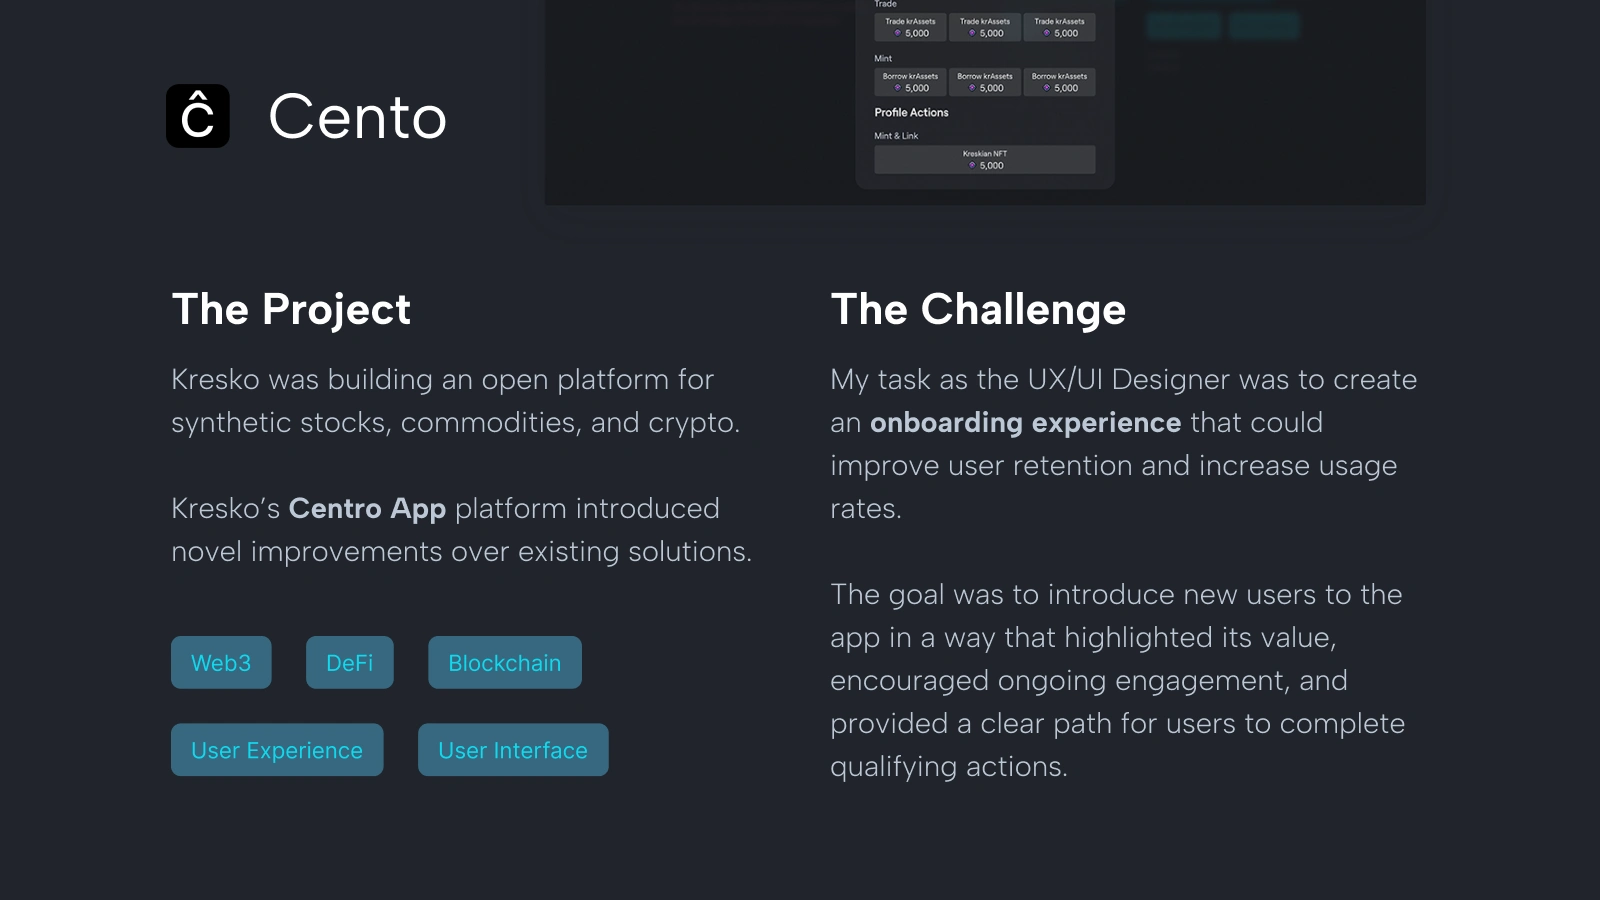Select the Web3 tag
The image size is (1600, 900).
click(x=221, y=662)
